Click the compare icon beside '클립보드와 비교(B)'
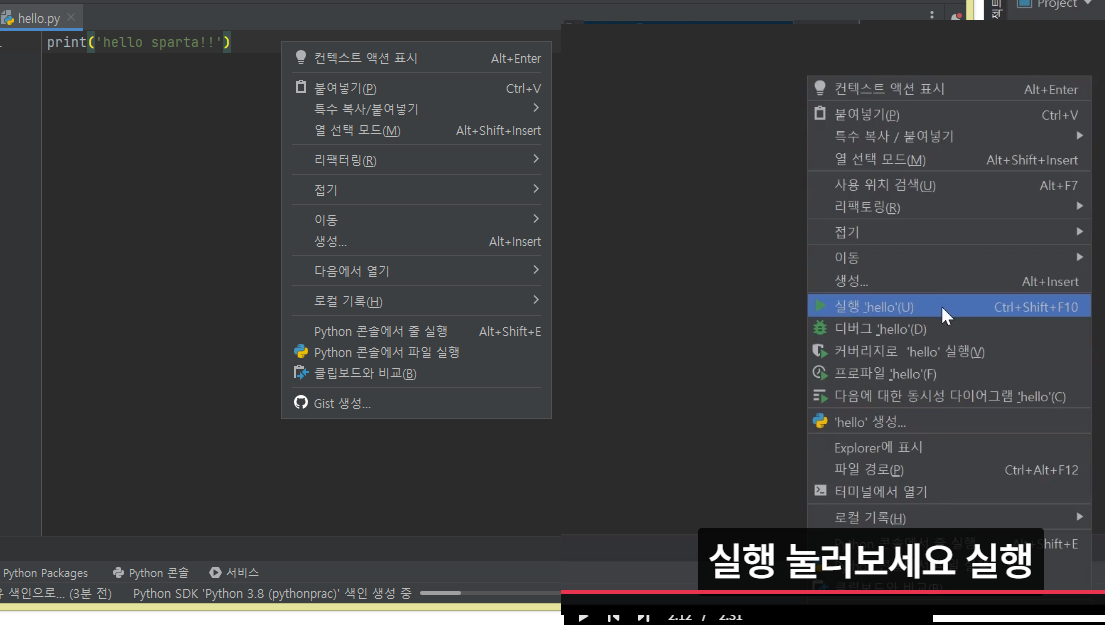The width and height of the screenshot is (1105, 625). (x=301, y=373)
